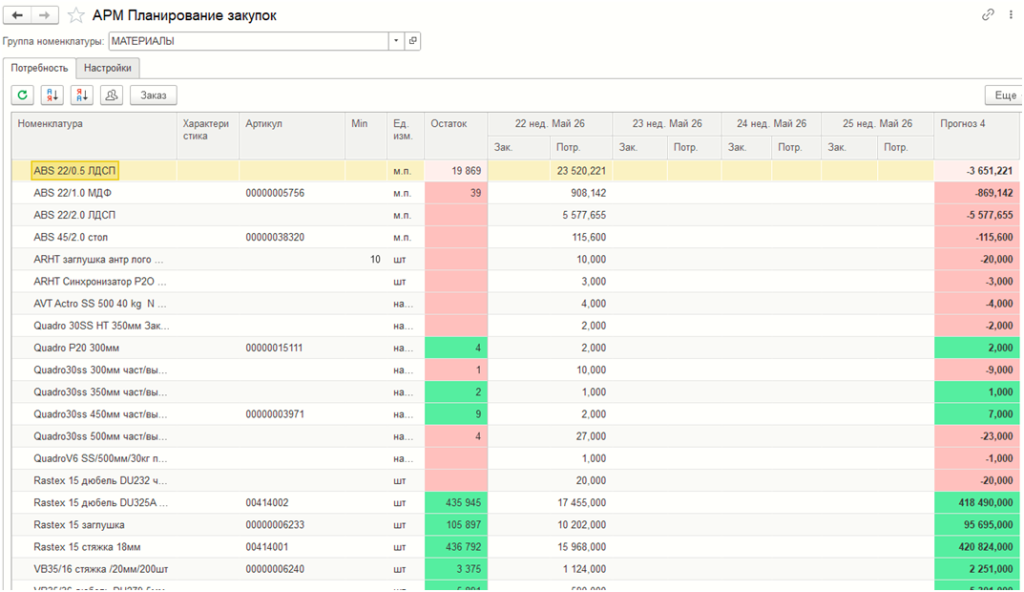Select the Quadro 30SS HT 350мм row

click(516, 326)
